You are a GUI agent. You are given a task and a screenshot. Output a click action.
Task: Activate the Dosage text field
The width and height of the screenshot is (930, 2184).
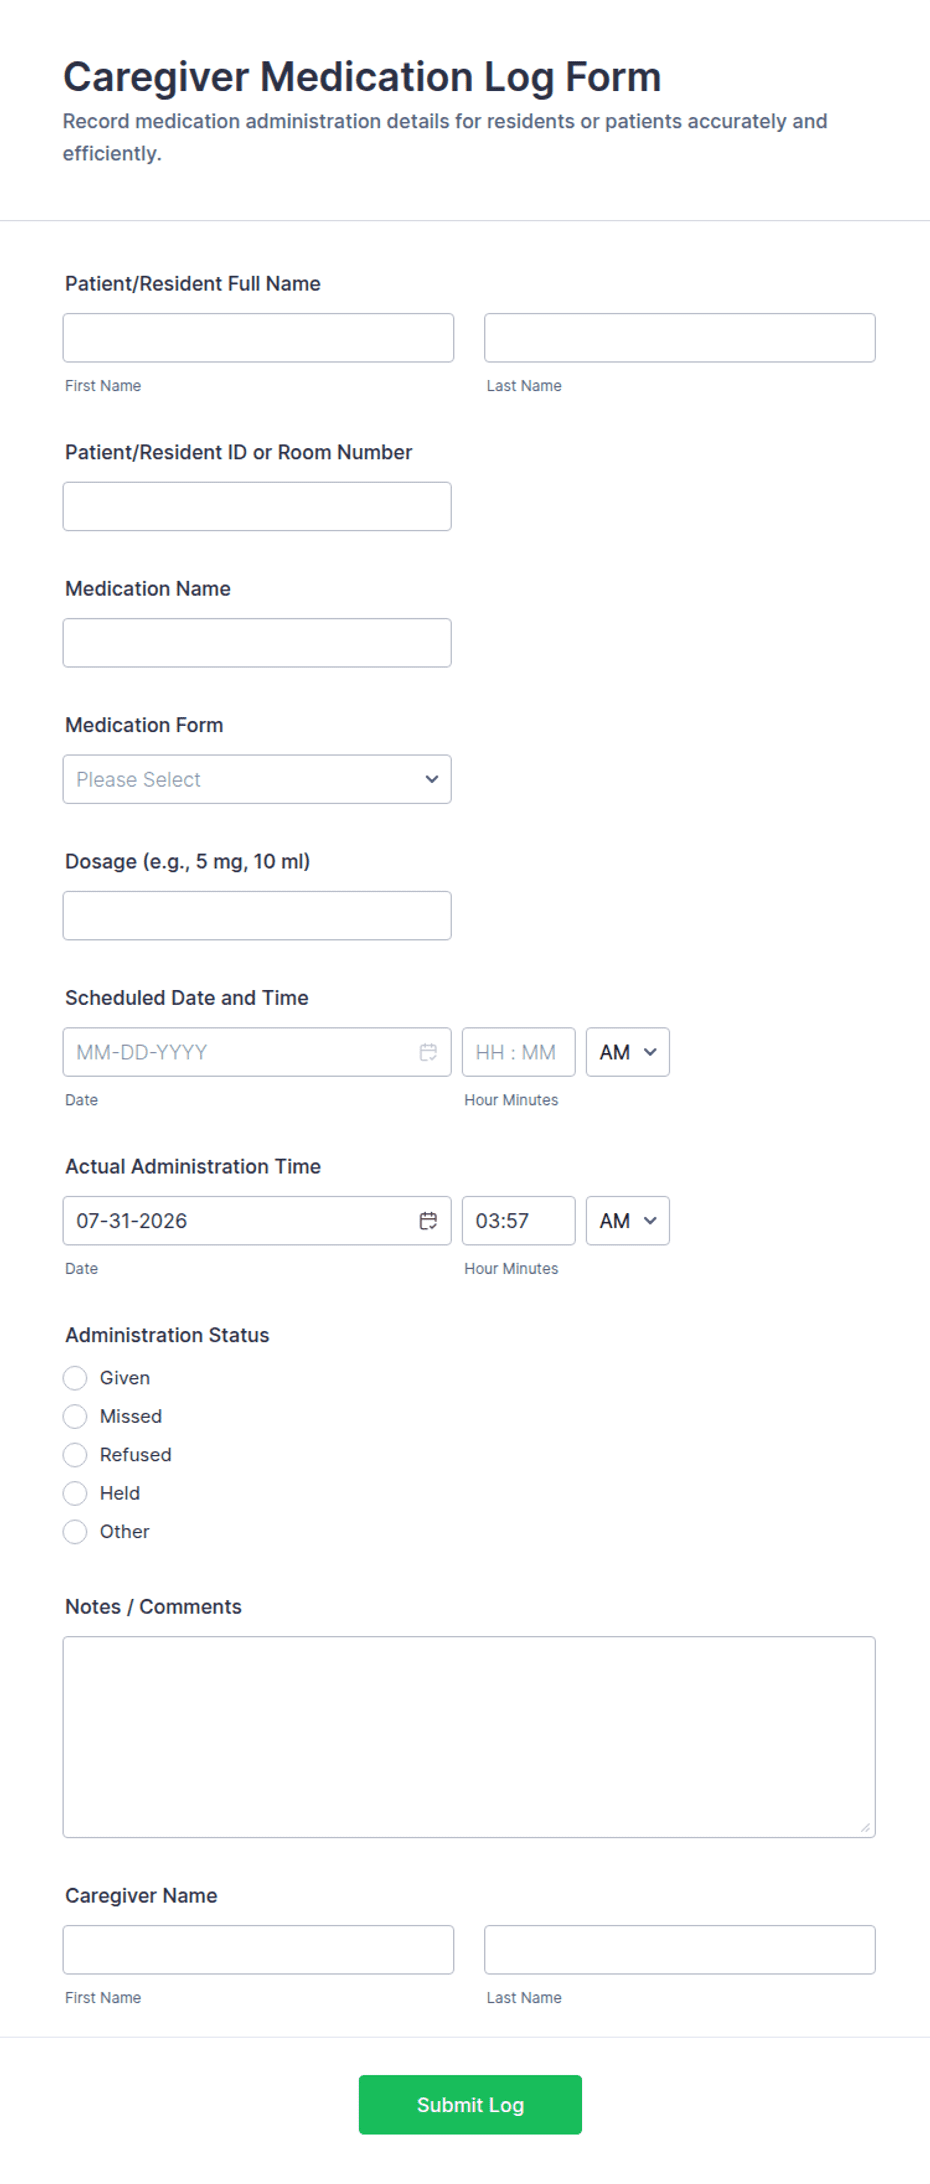pos(257,916)
